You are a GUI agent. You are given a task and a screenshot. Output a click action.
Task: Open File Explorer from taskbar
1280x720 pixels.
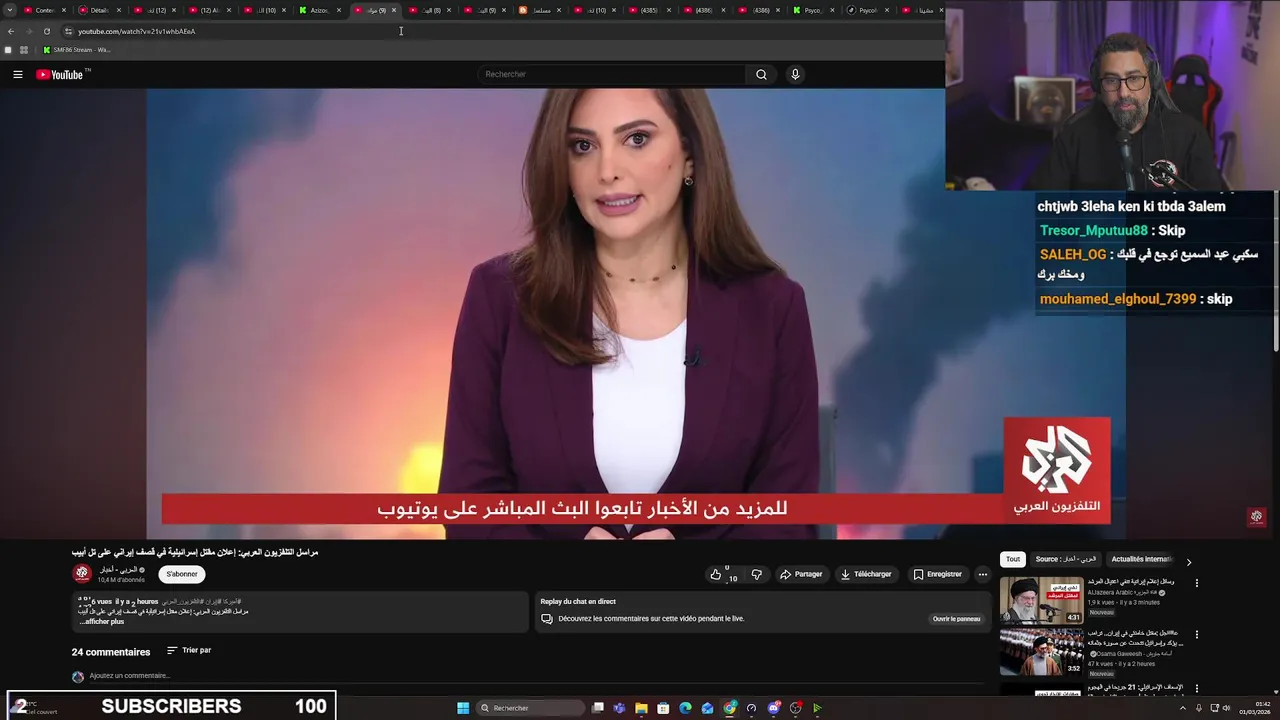(641, 708)
